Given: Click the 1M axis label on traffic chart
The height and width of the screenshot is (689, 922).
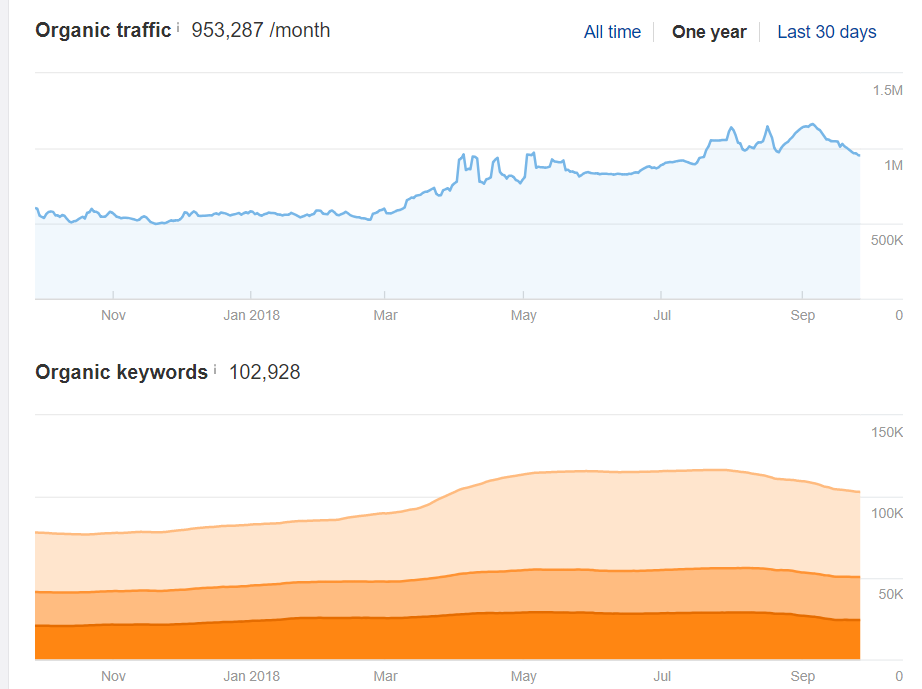Looking at the screenshot, I should 893,166.
